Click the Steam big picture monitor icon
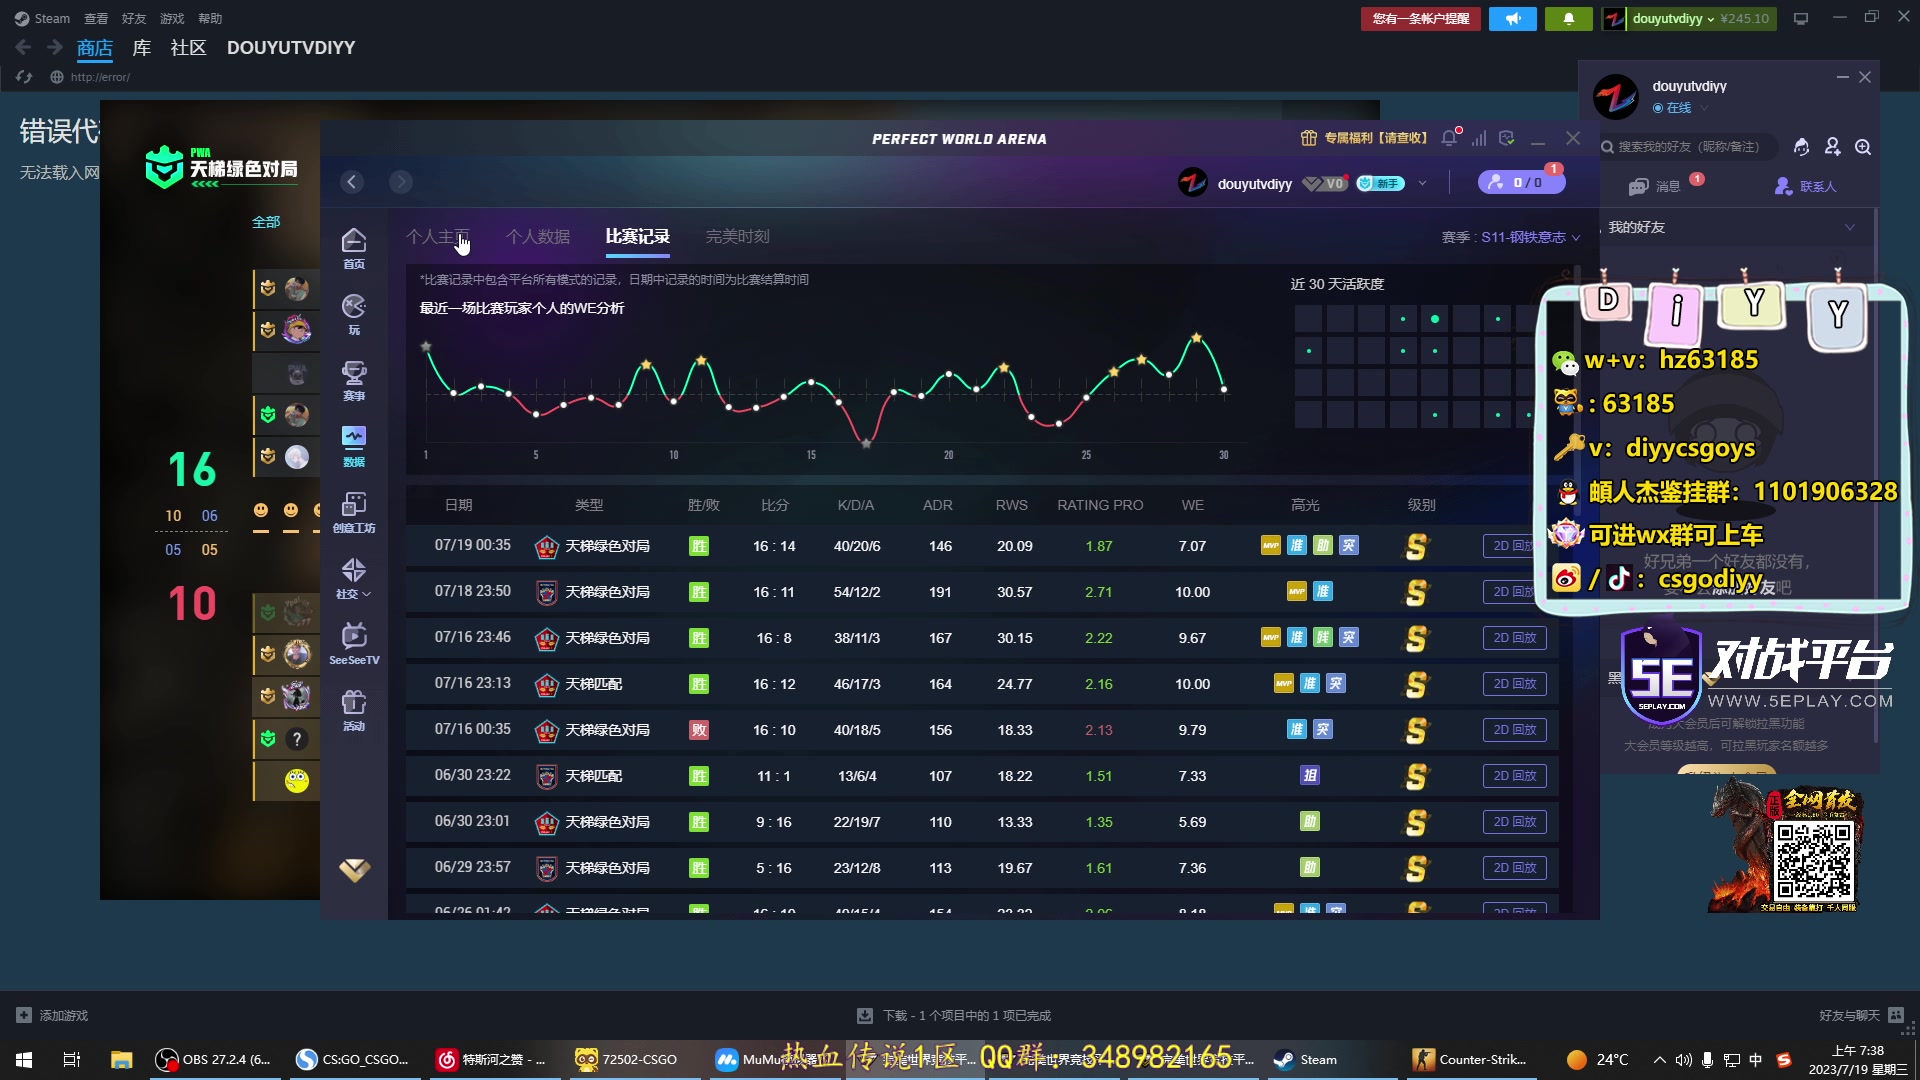 click(1801, 19)
